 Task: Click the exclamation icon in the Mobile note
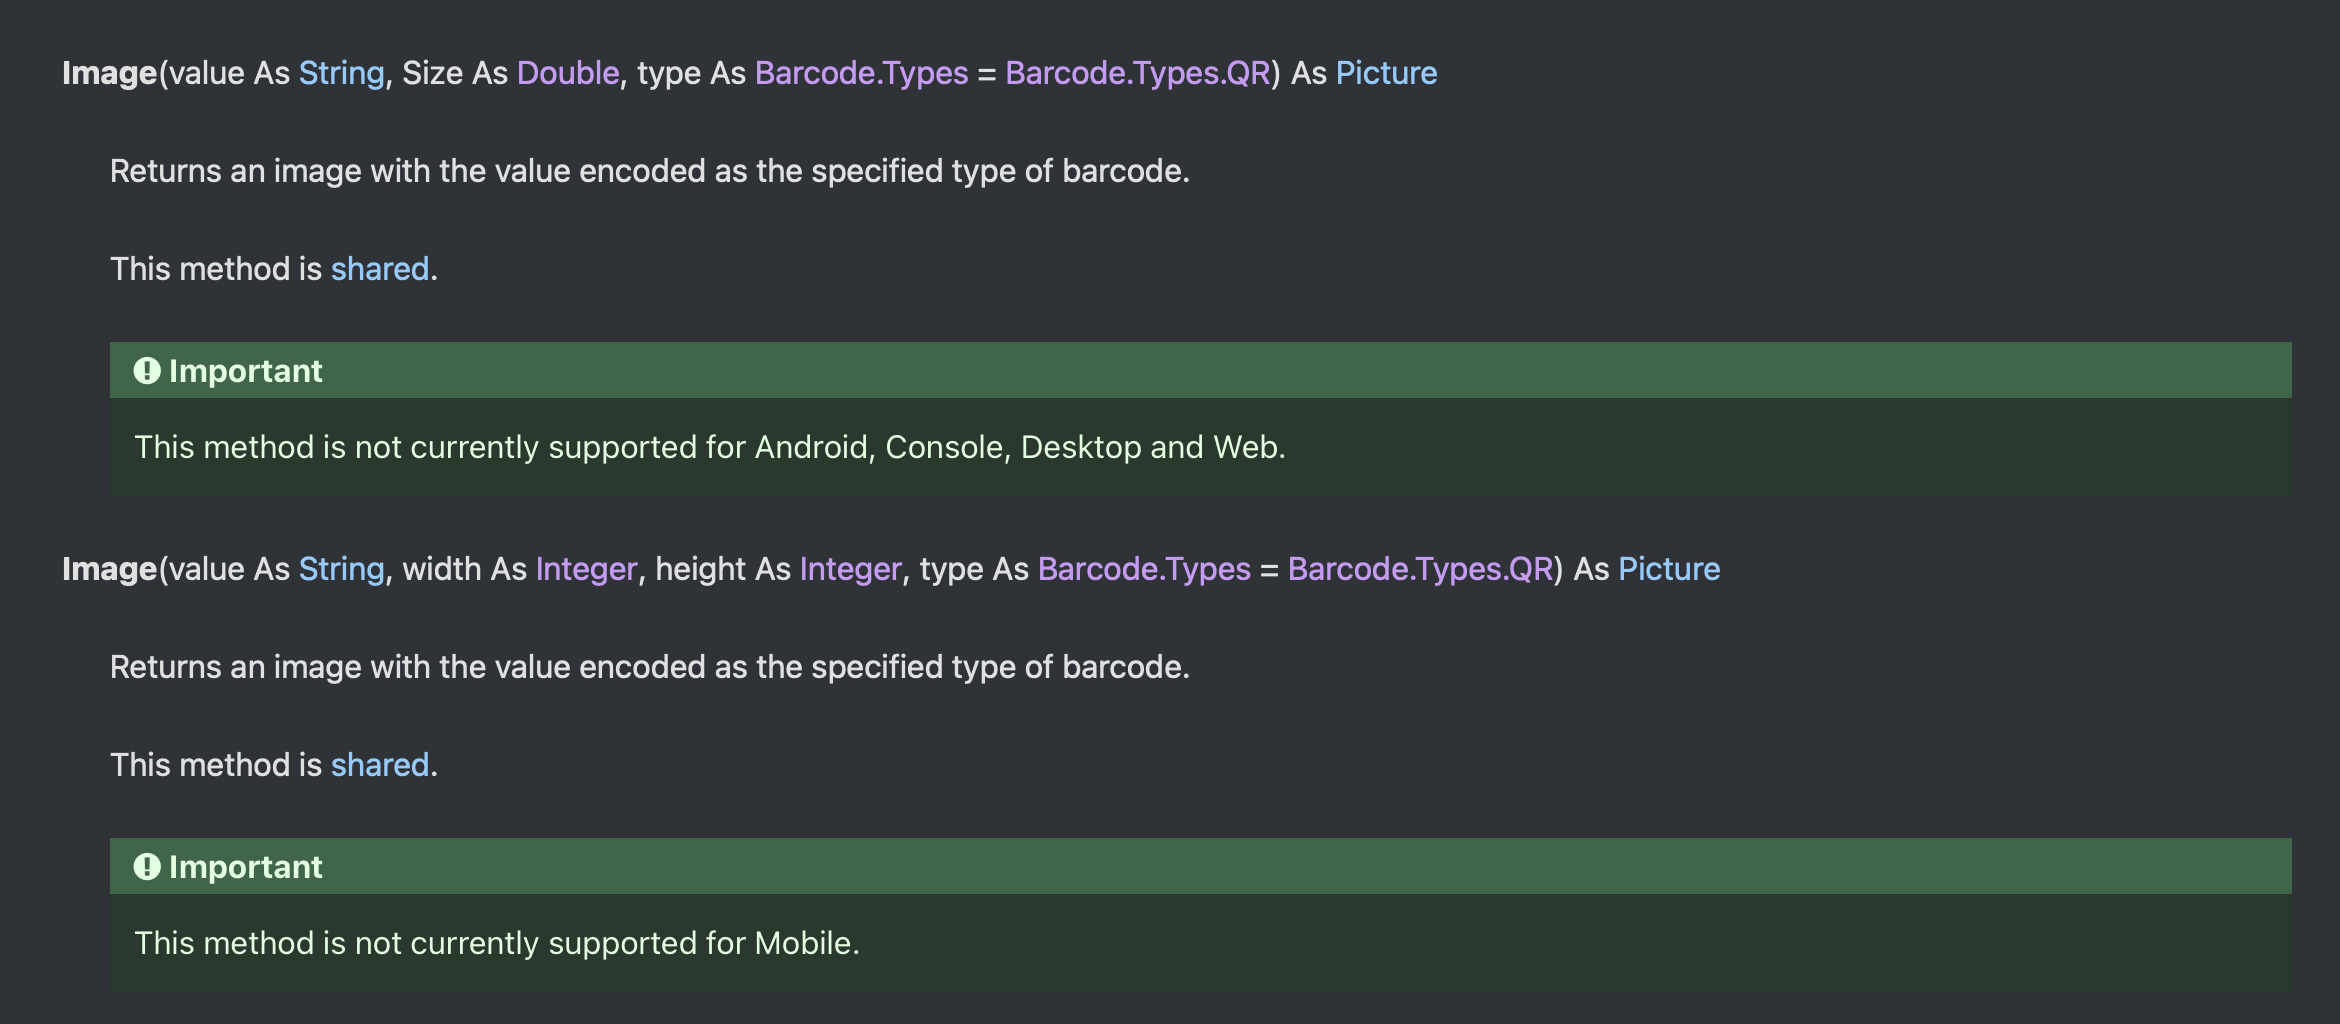pyautogui.click(x=147, y=867)
